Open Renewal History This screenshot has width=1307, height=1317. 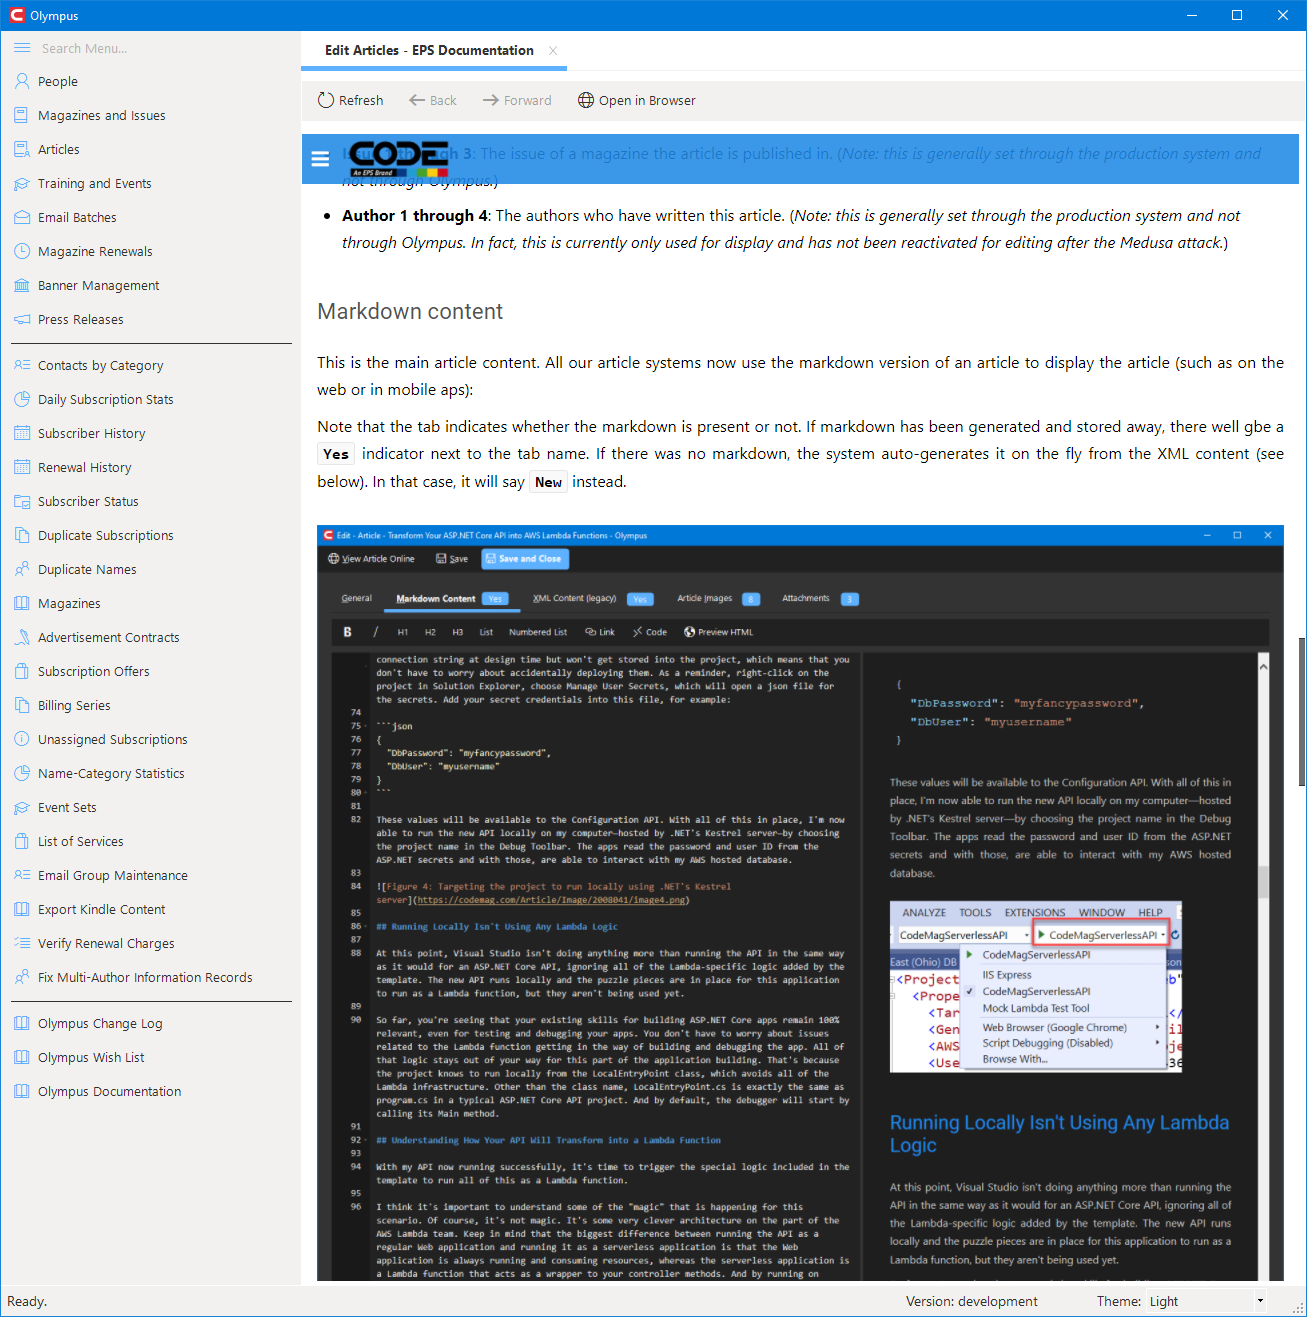pos(84,468)
